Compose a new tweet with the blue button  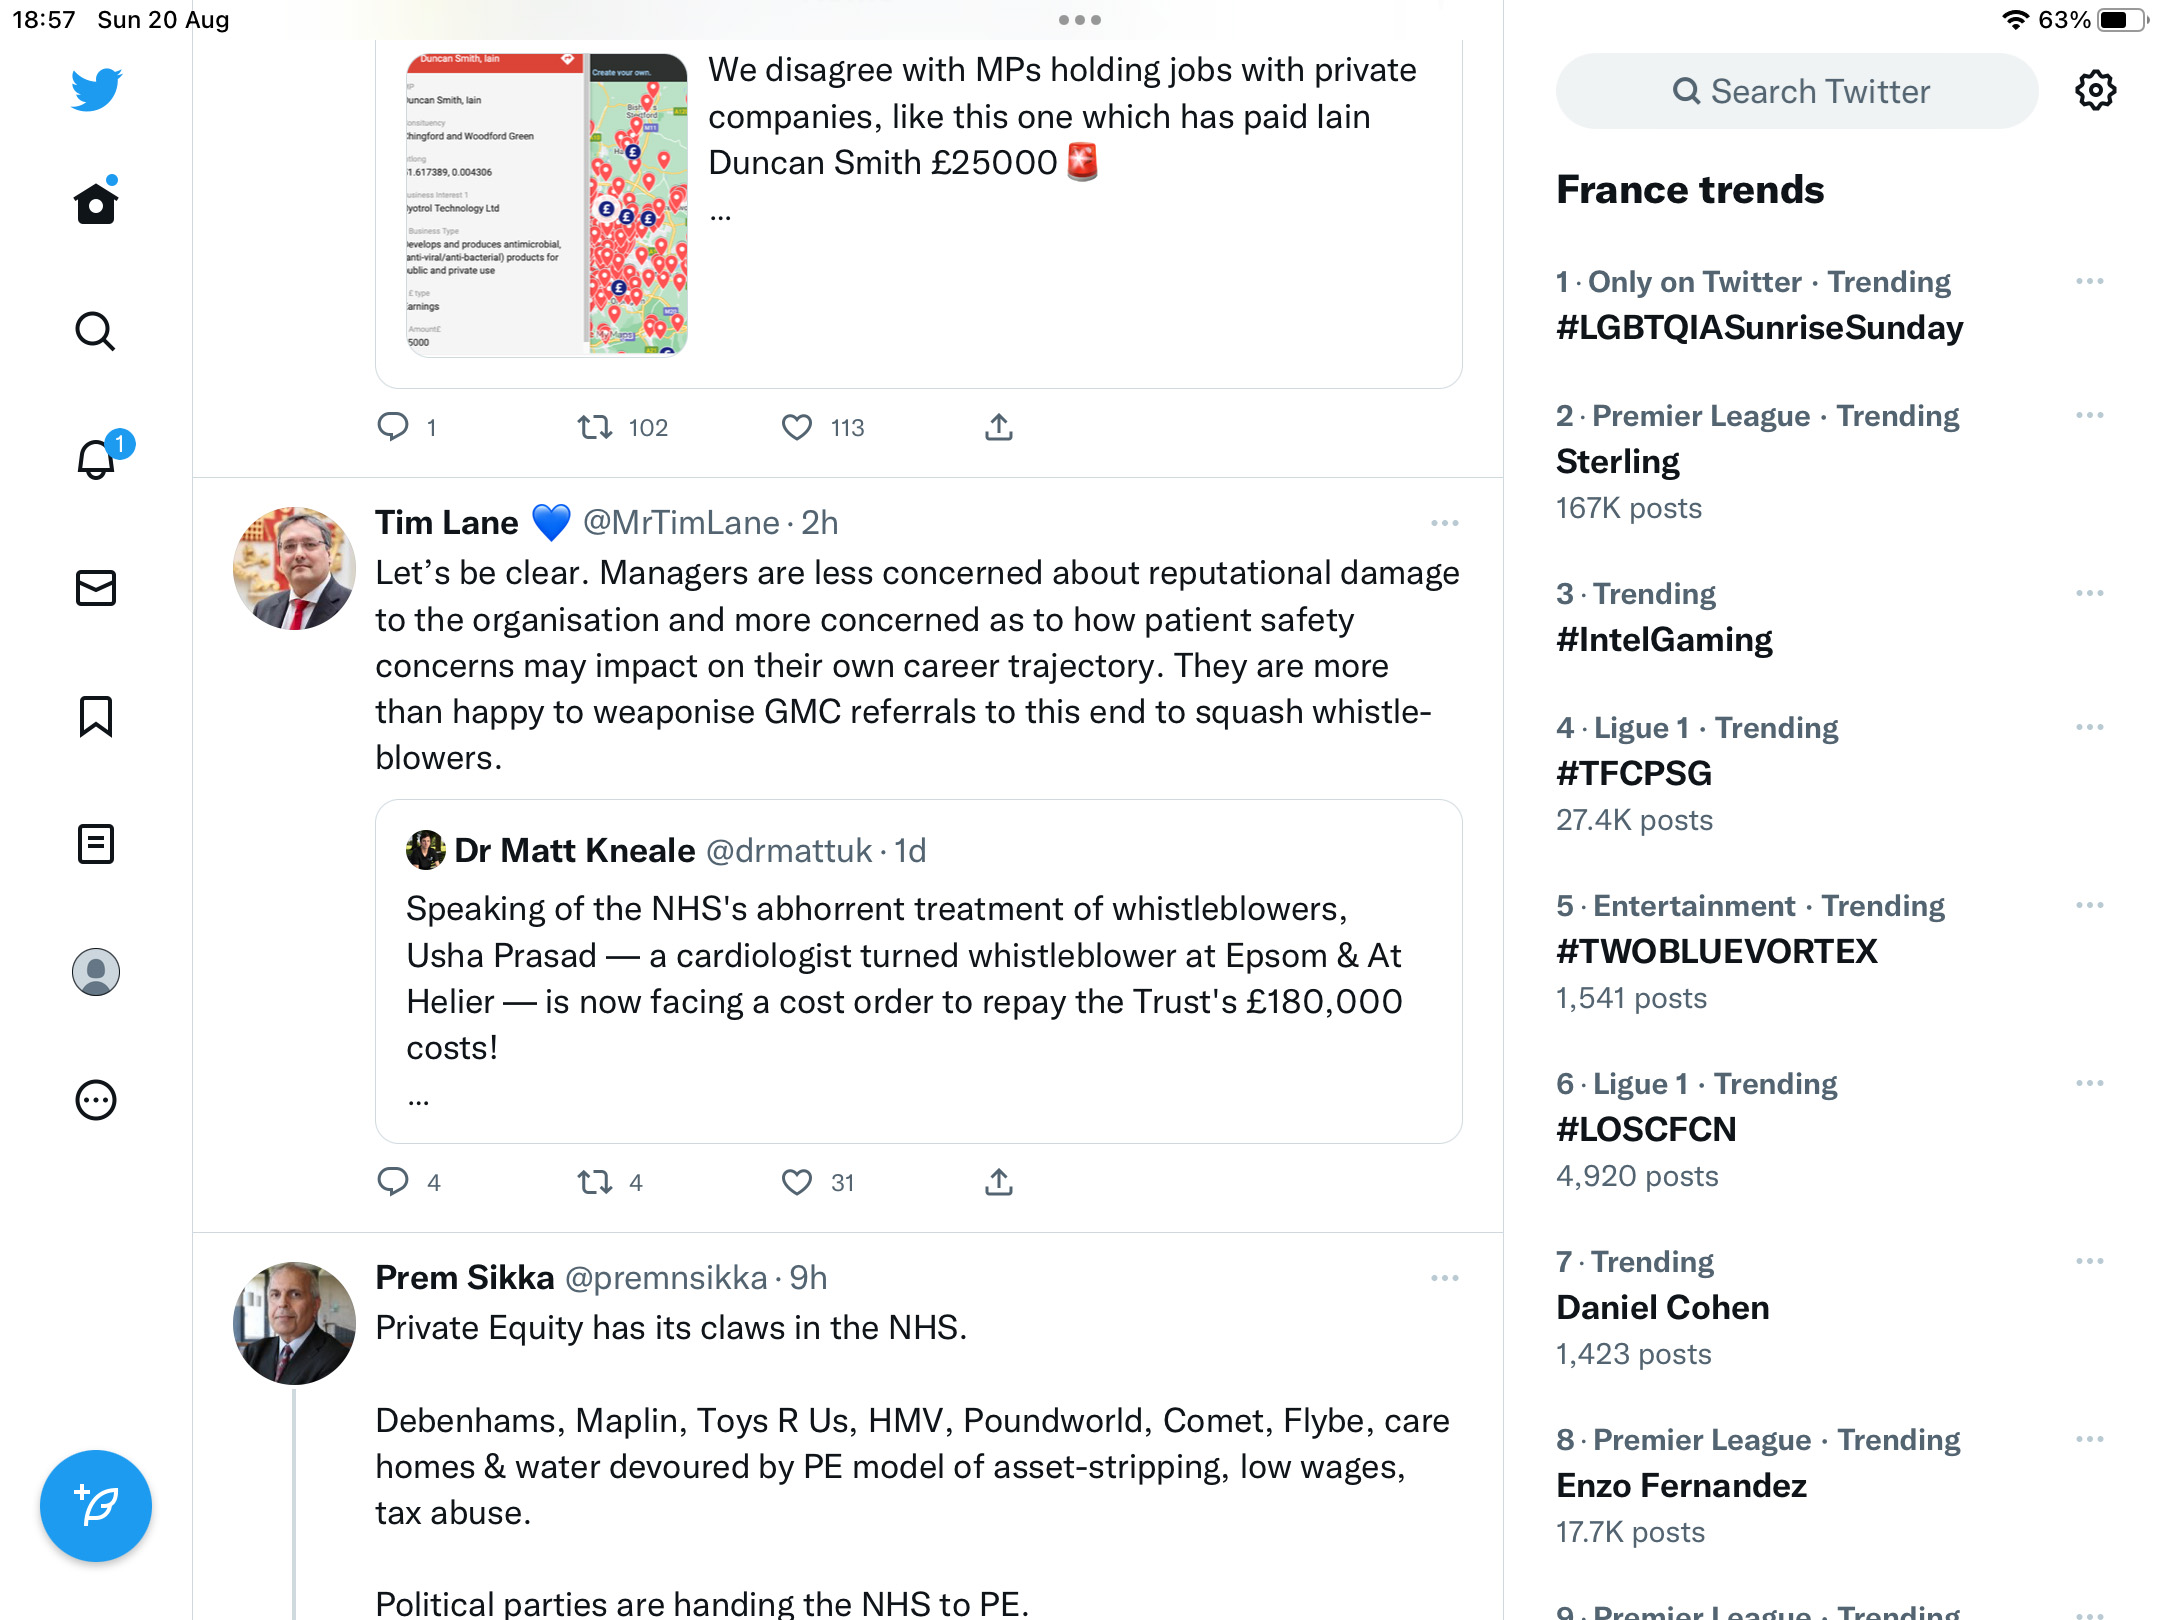coord(96,1505)
